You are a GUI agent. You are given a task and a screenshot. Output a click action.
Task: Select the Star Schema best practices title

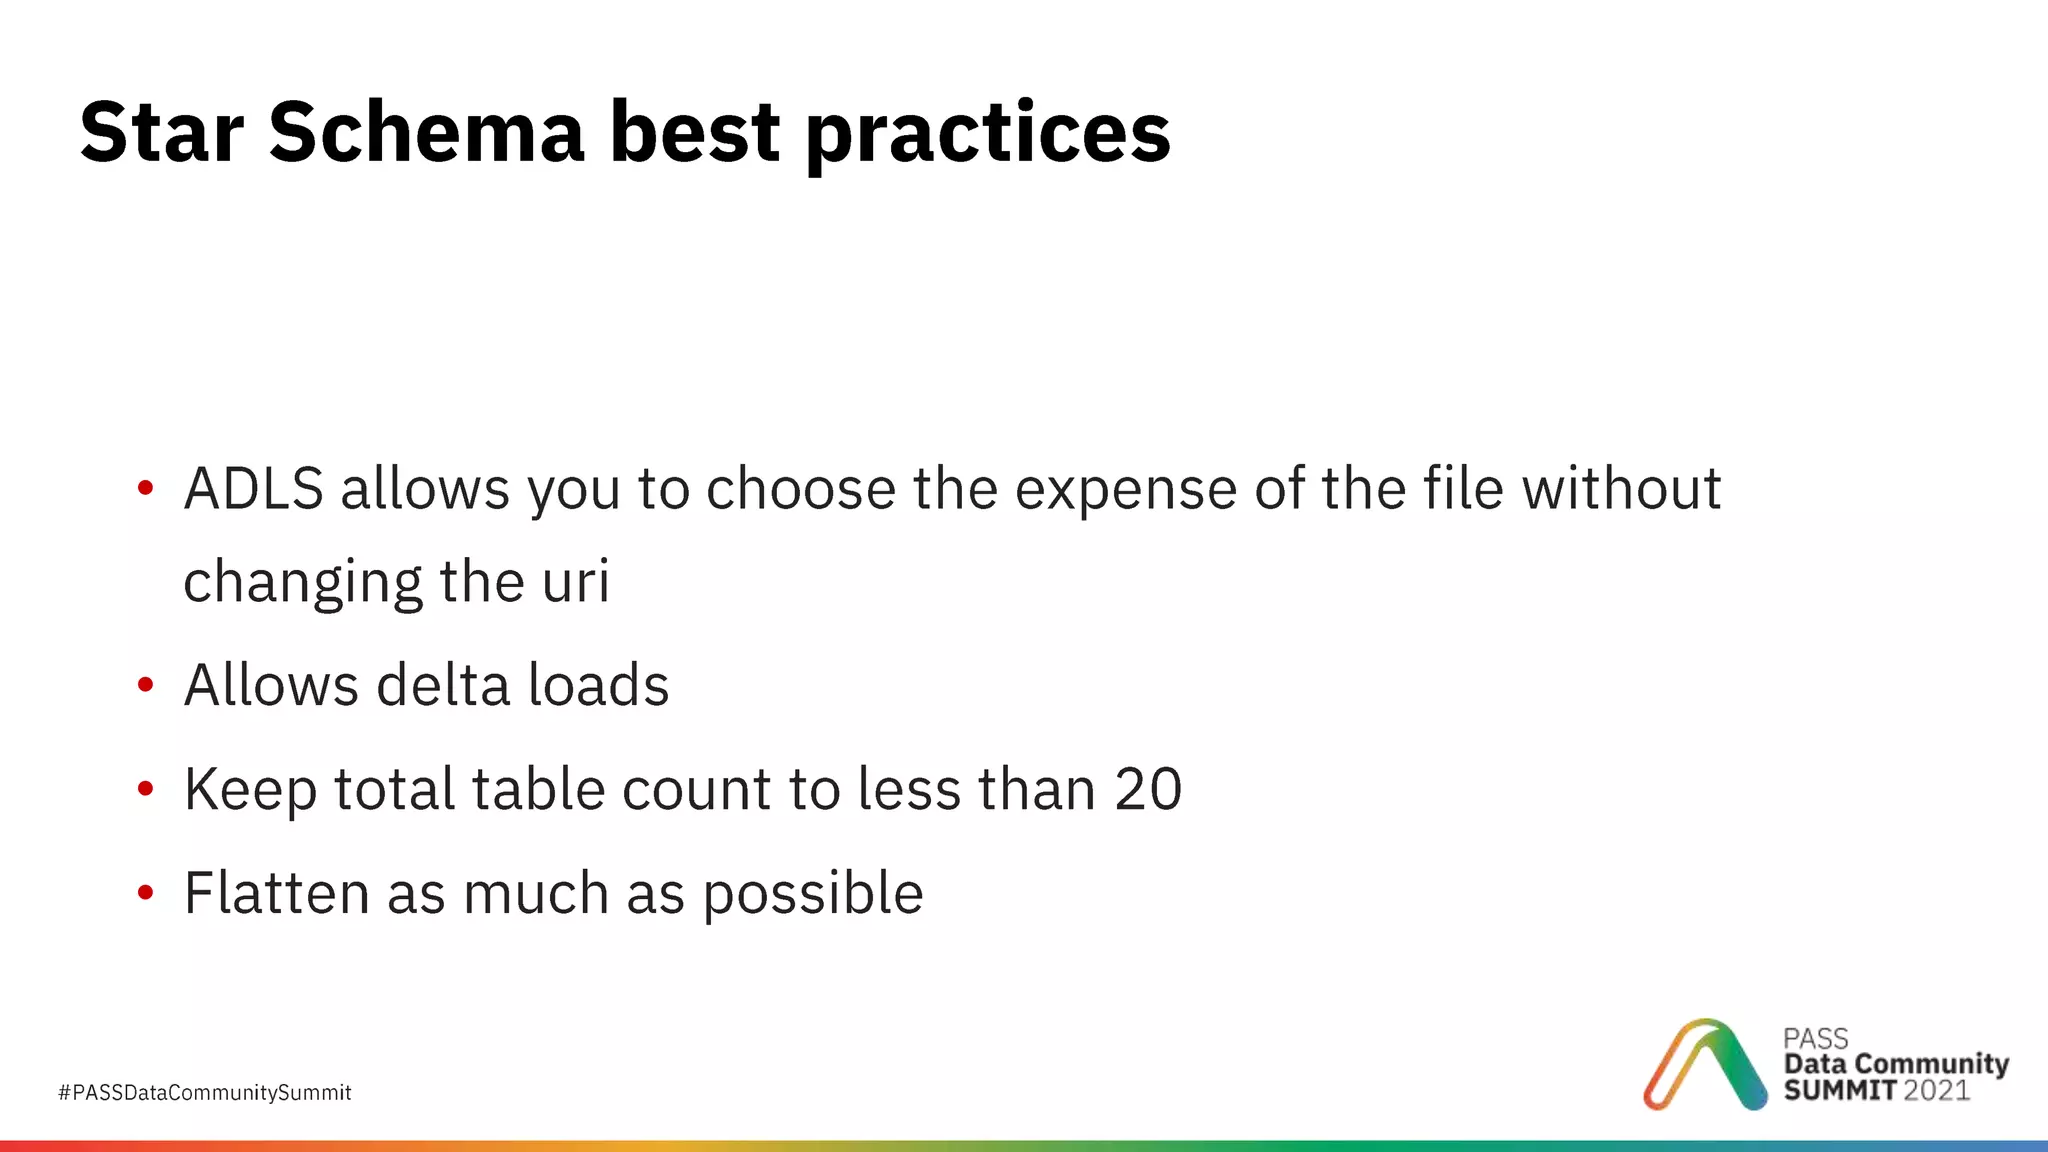tap(625, 132)
